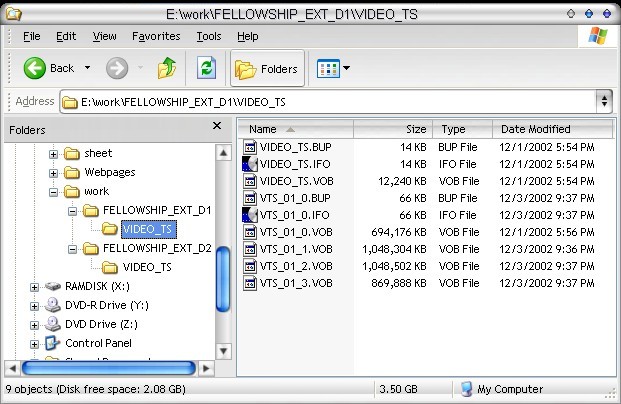
Task: Click the grey Forward arrow button
Action: [x=117, y=68]
